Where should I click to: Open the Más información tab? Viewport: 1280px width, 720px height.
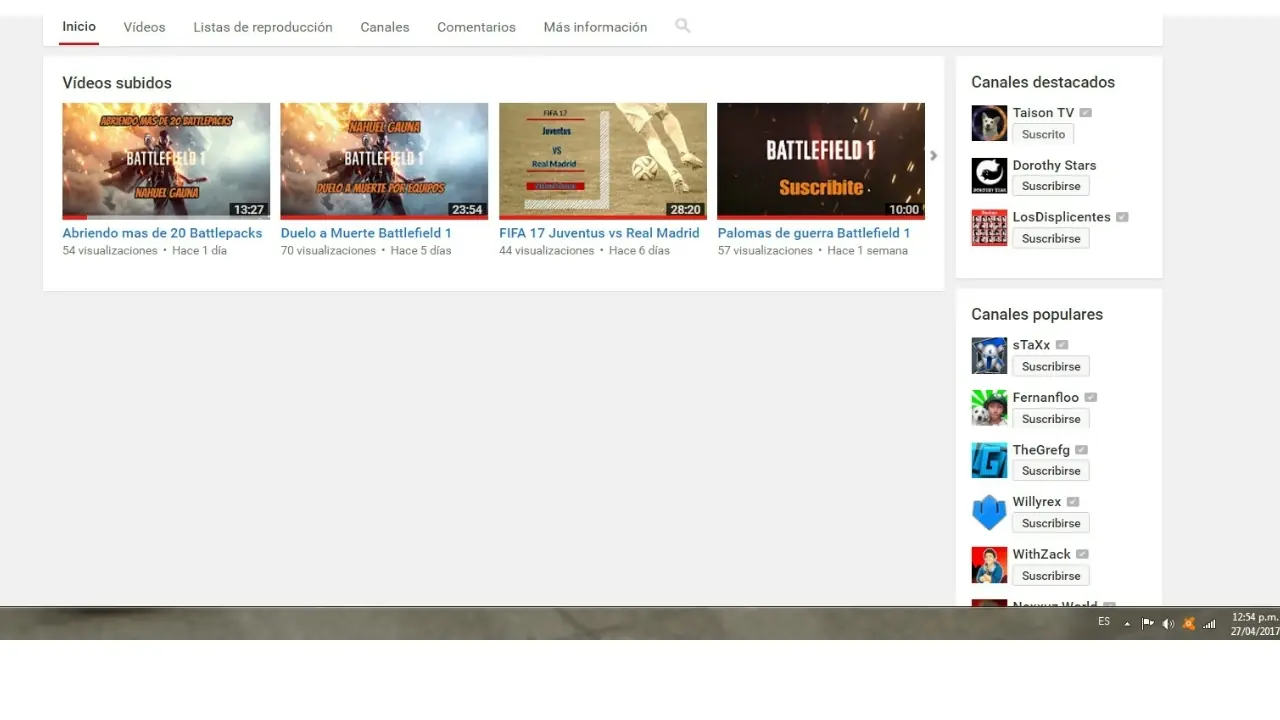pos(595,27)
